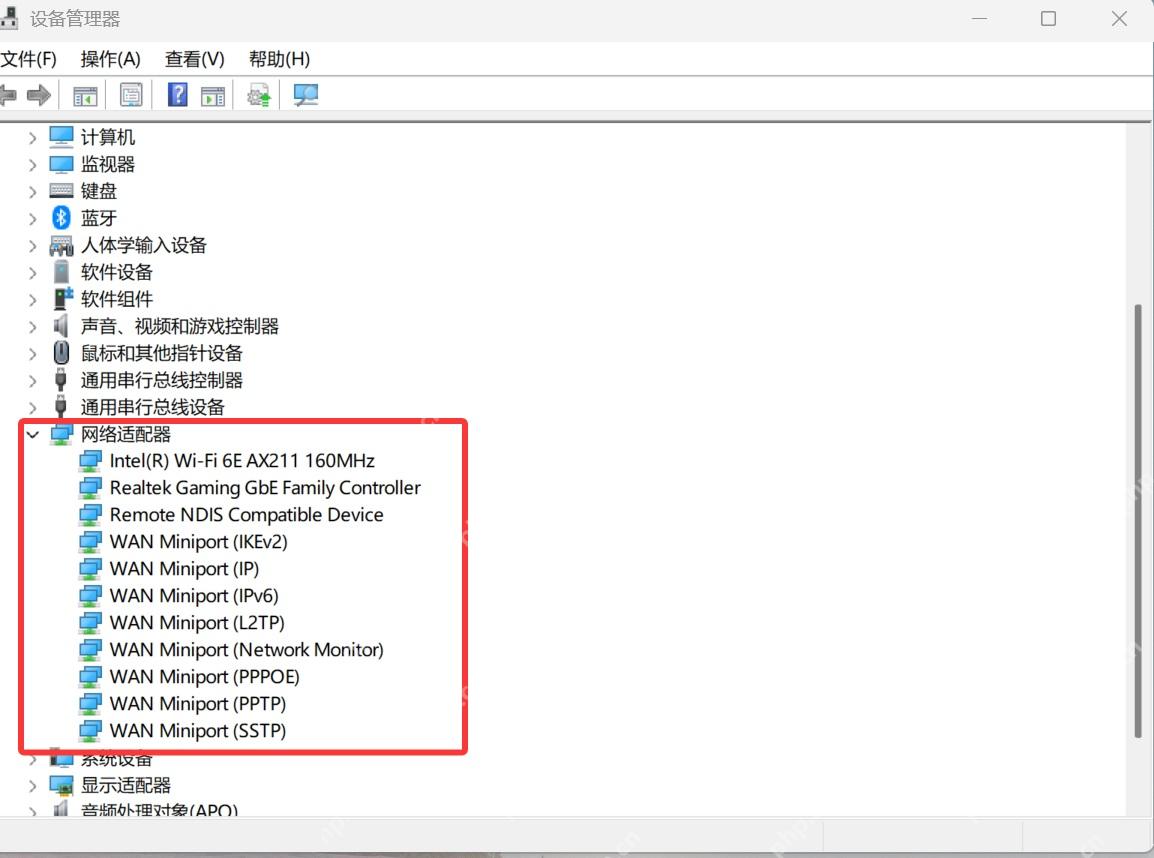Viewport: 1154px width, 858px height.
Task: Open the 帮助(H) menu
Action: coord(279,59)
